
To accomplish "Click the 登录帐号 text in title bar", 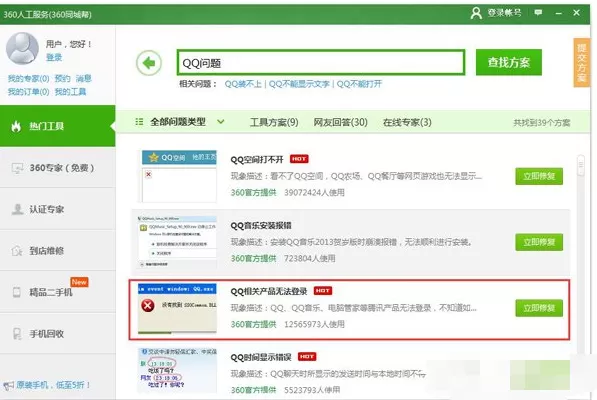I will click(x=504, y=13).
